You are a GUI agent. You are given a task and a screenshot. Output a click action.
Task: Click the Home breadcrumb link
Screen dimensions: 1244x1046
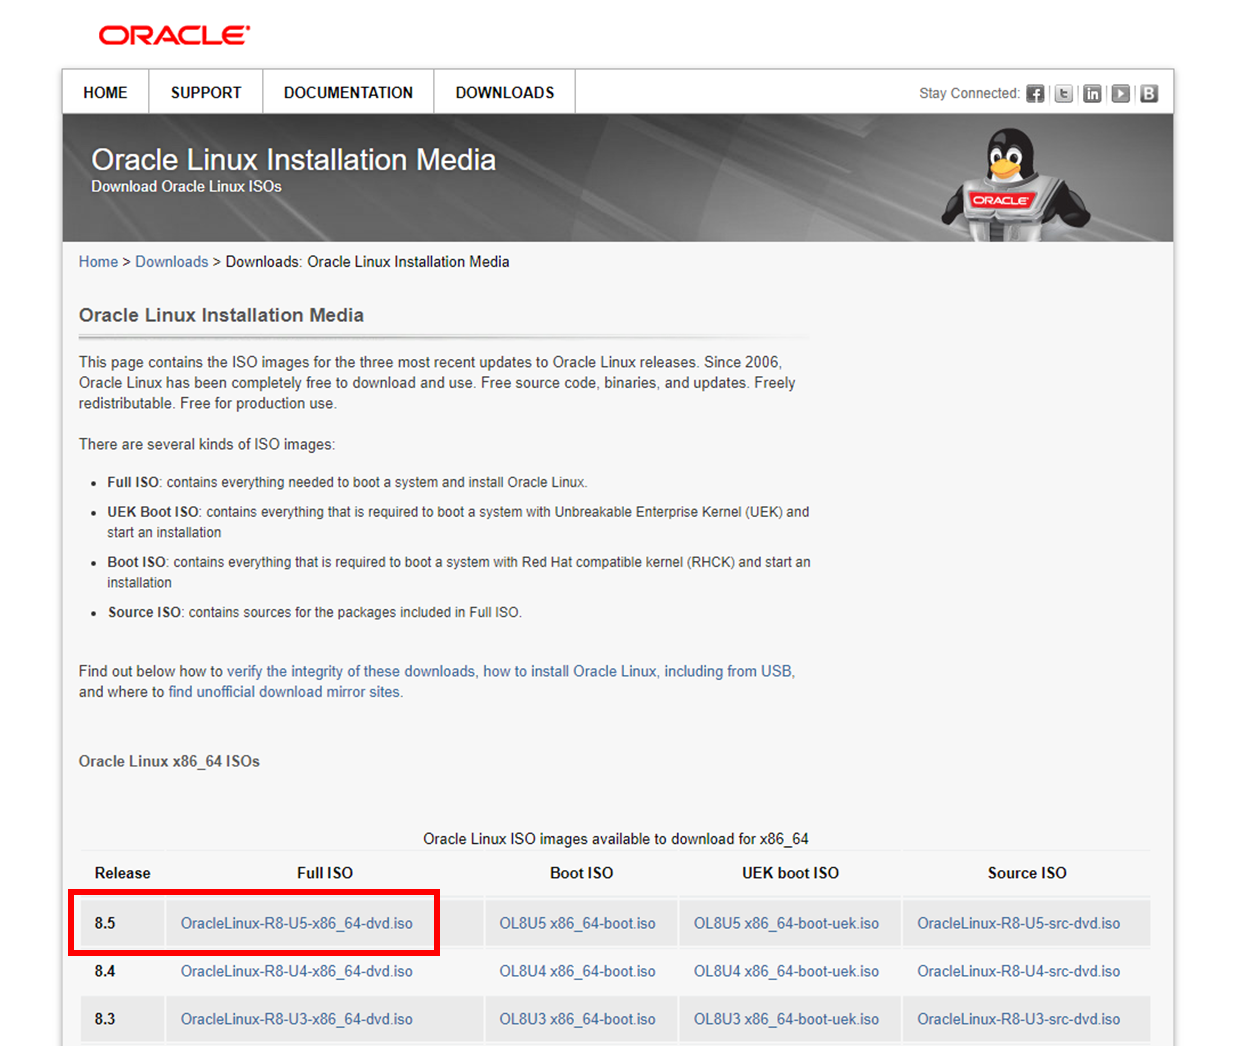tap(98, 261)
